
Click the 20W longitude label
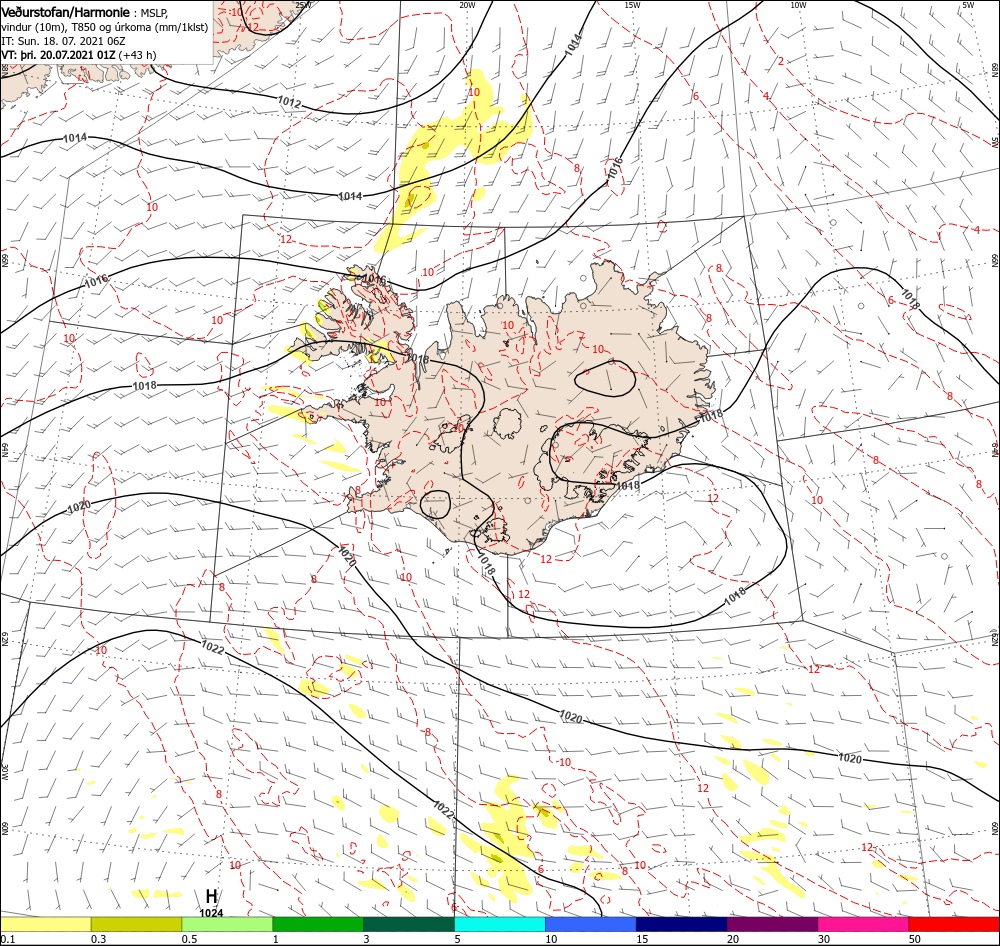click(467, 5)
